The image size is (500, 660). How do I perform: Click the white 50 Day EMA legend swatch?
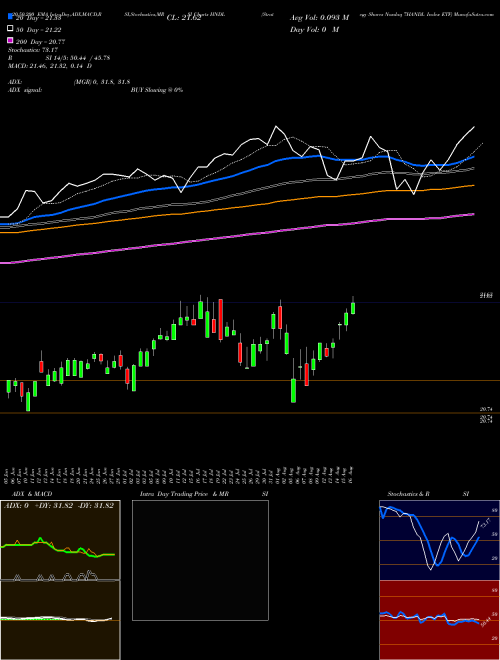(x=10, y=29)
